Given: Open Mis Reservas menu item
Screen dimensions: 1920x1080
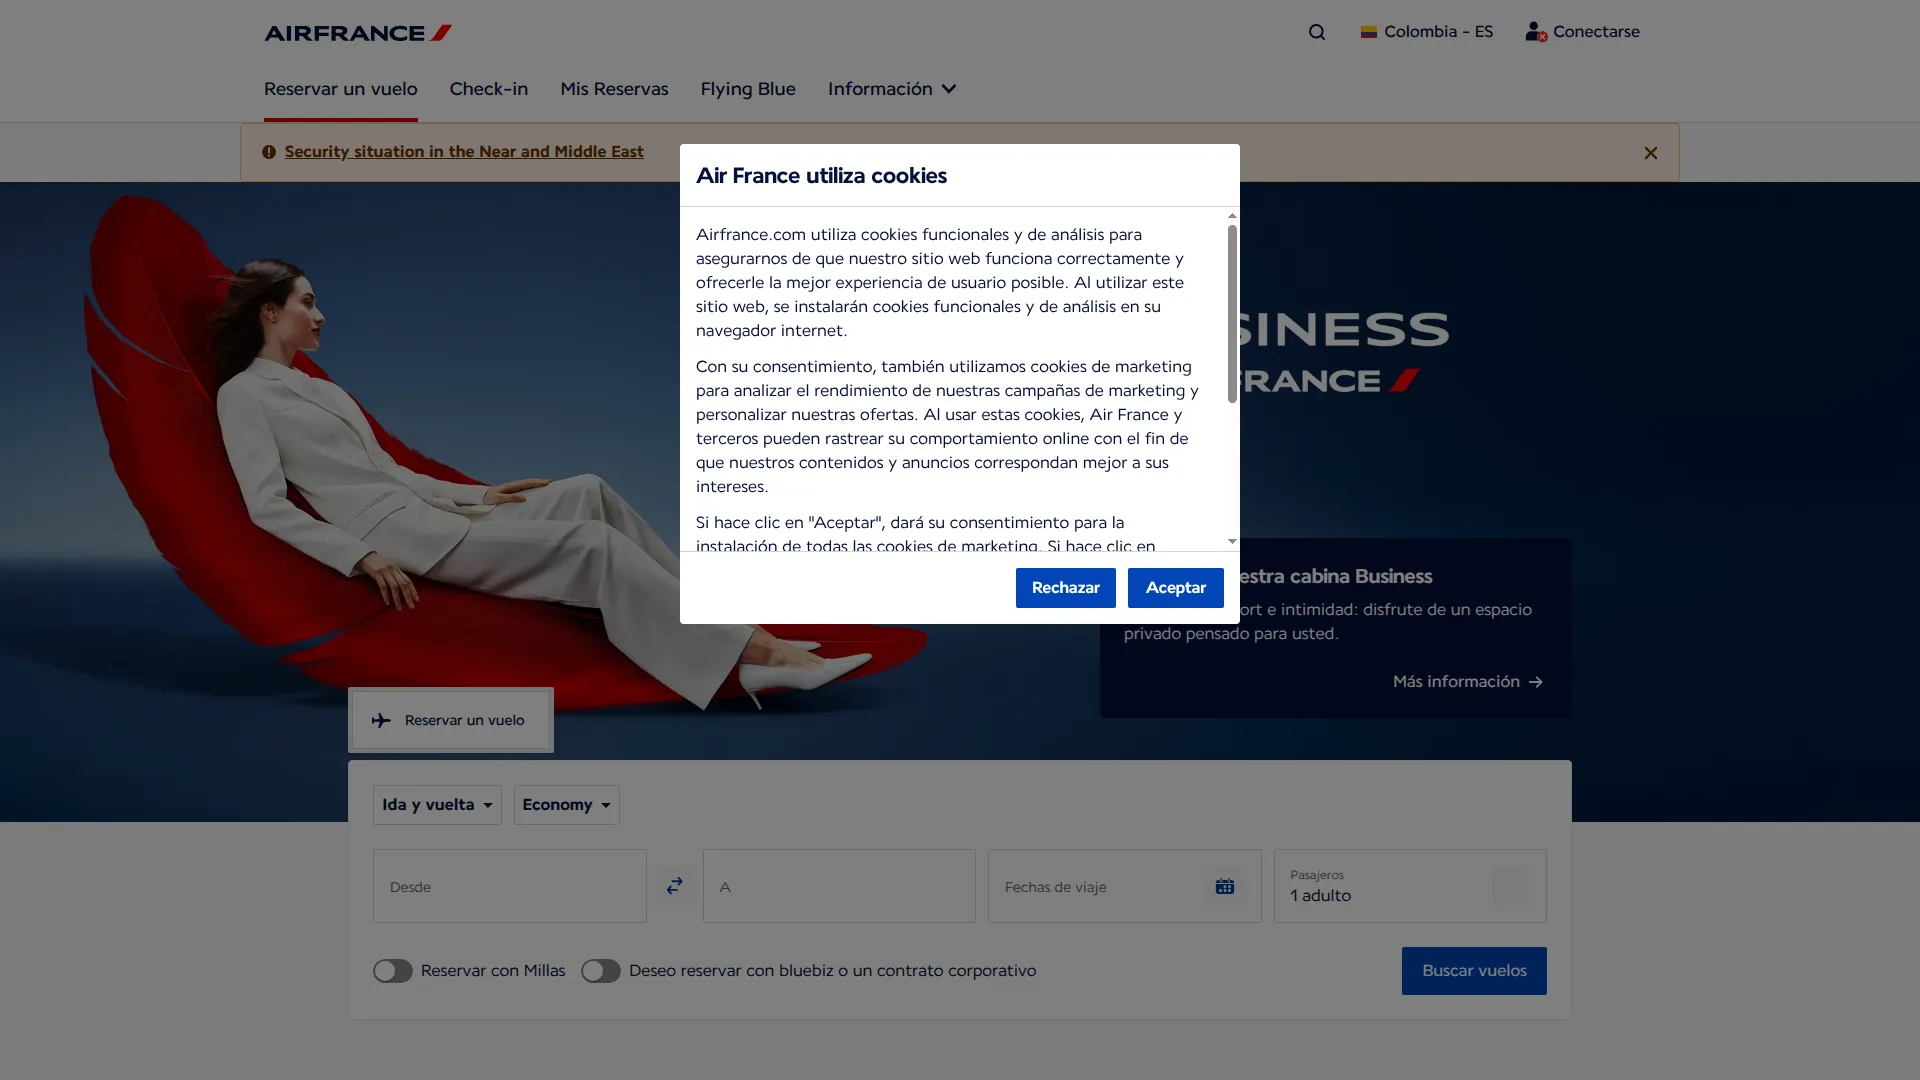Looking at the screenshot, I should click(x=614, y=89).
